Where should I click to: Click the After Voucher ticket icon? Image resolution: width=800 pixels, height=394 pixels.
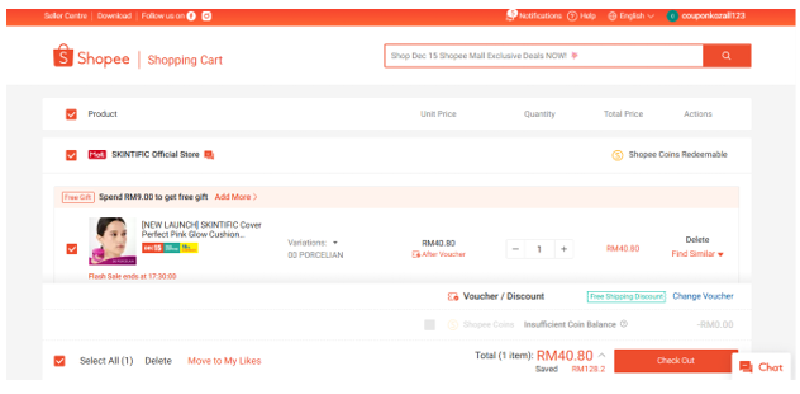click(x=416, y=254)
